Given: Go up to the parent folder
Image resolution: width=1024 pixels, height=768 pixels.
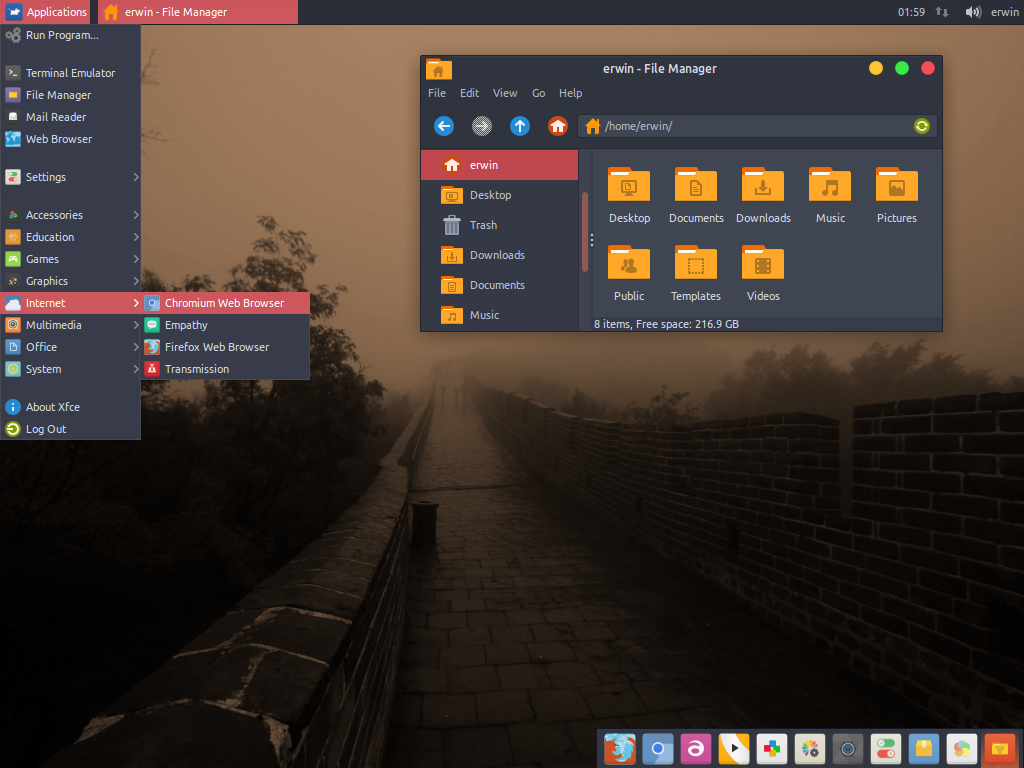Looking at the screenshot, I should [x=520, y=126].
